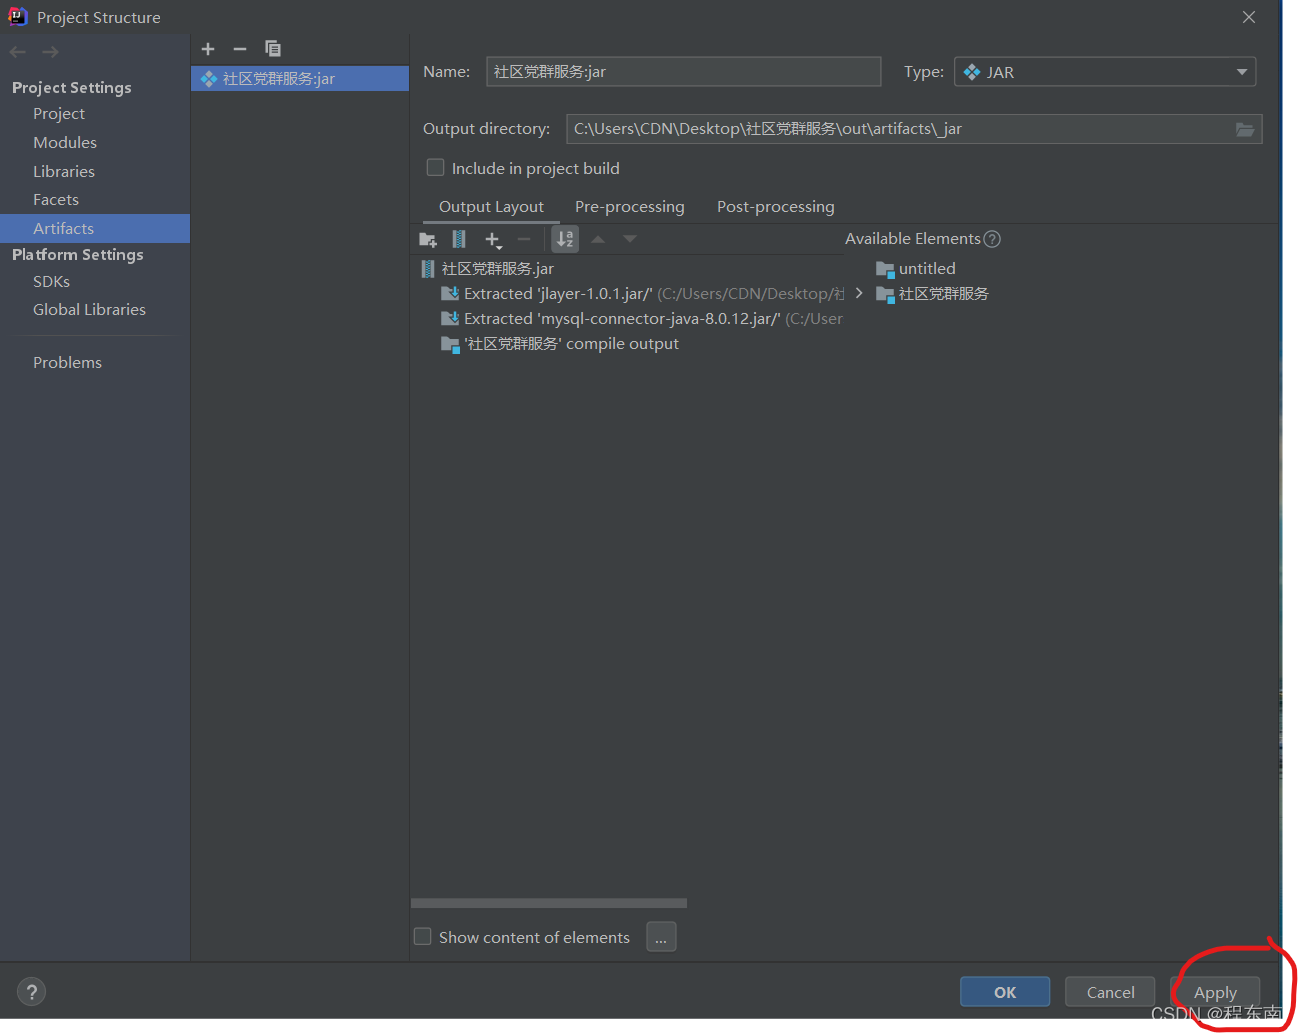1299x1034 pixels.
Task: Click the browse folder icon in Output directory
Action: click(1245, 129)
